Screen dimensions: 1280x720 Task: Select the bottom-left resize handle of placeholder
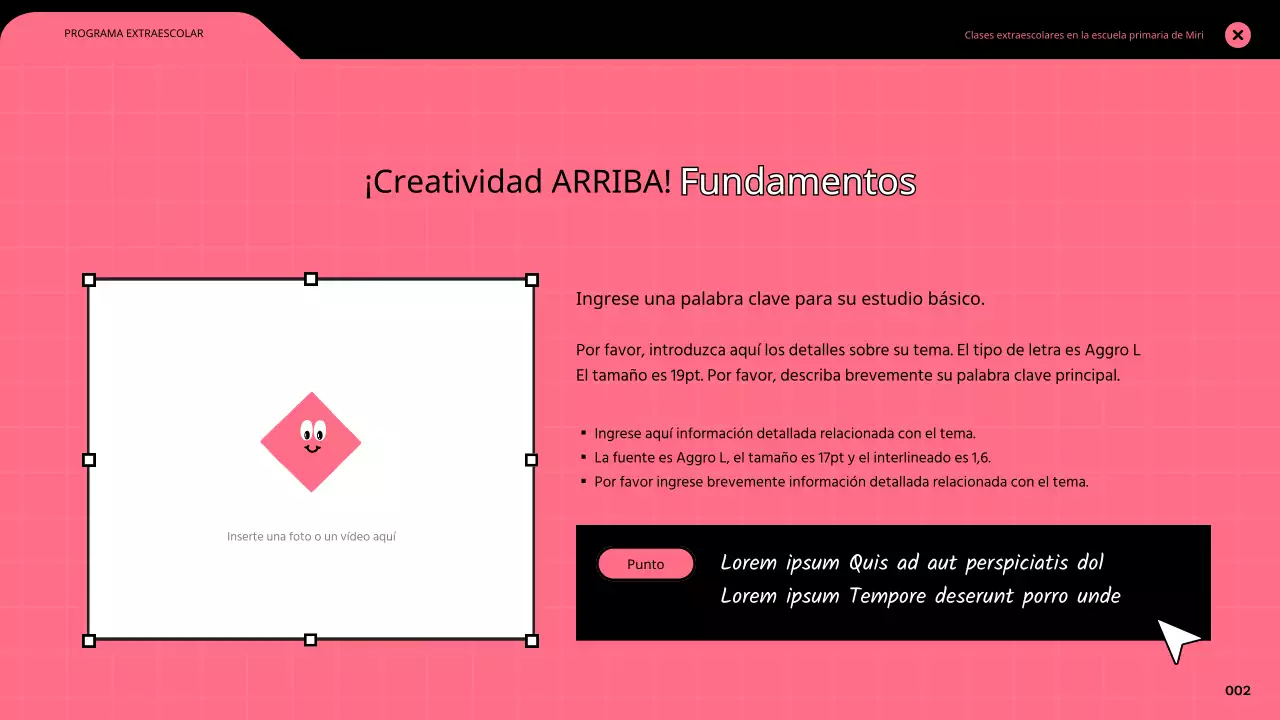click(88, 640)
